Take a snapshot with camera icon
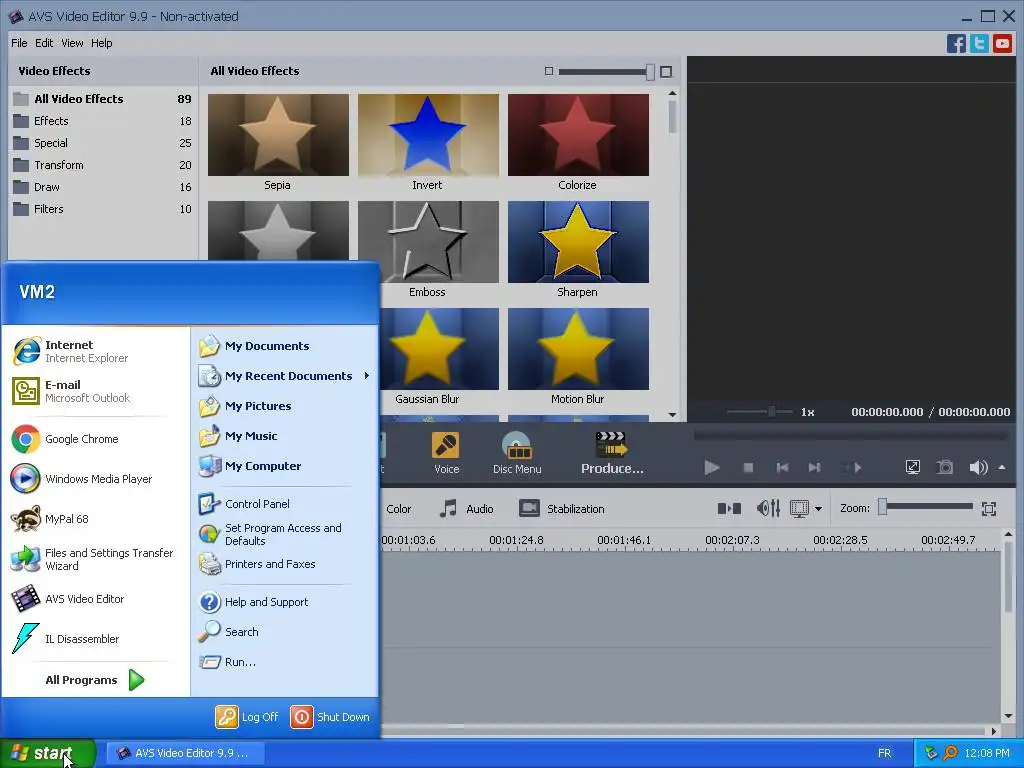1024x768 pixels. (x=944, y=467)
